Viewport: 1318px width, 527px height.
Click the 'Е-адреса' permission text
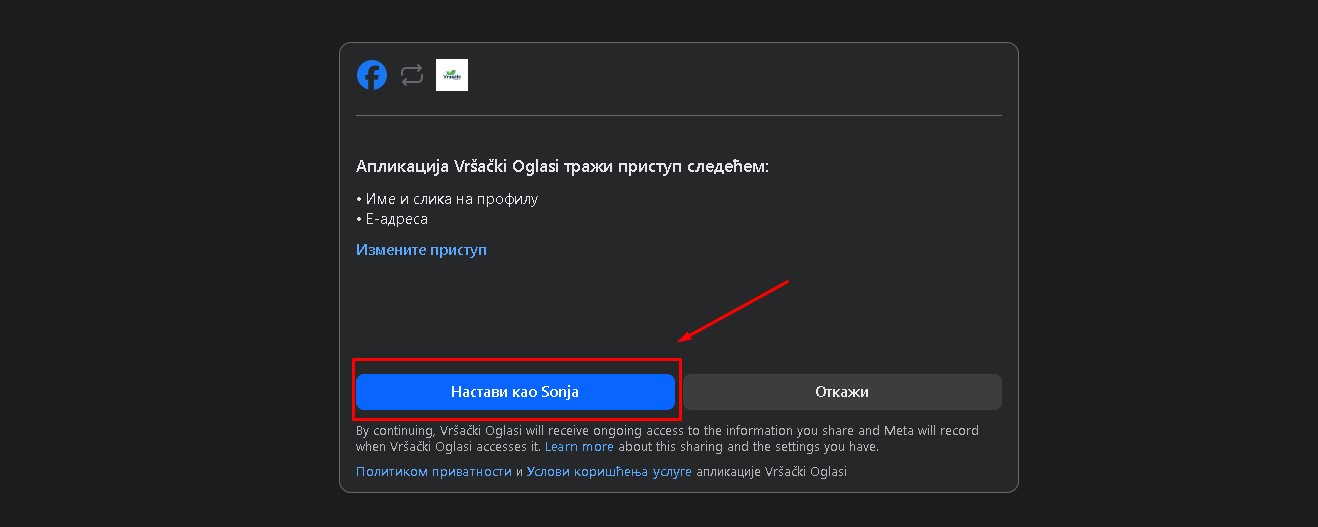point(397,219)
